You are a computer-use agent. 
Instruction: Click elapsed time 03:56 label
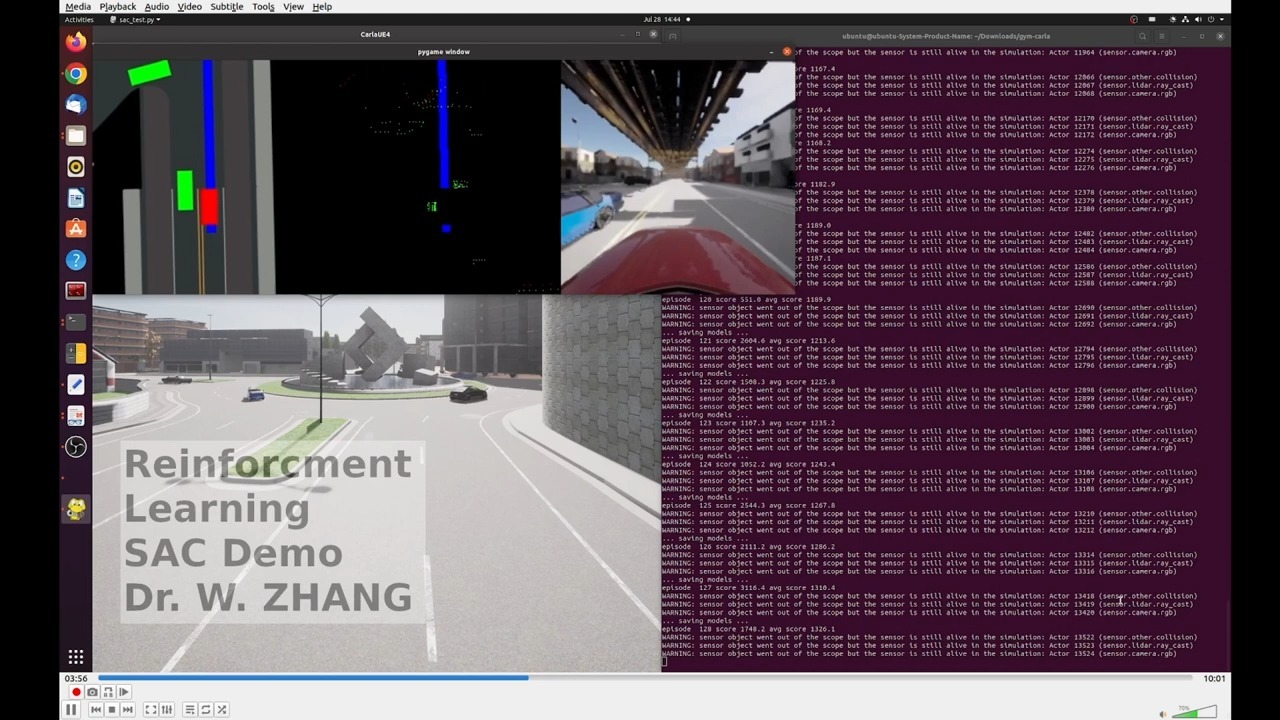(x=76, y=678)
